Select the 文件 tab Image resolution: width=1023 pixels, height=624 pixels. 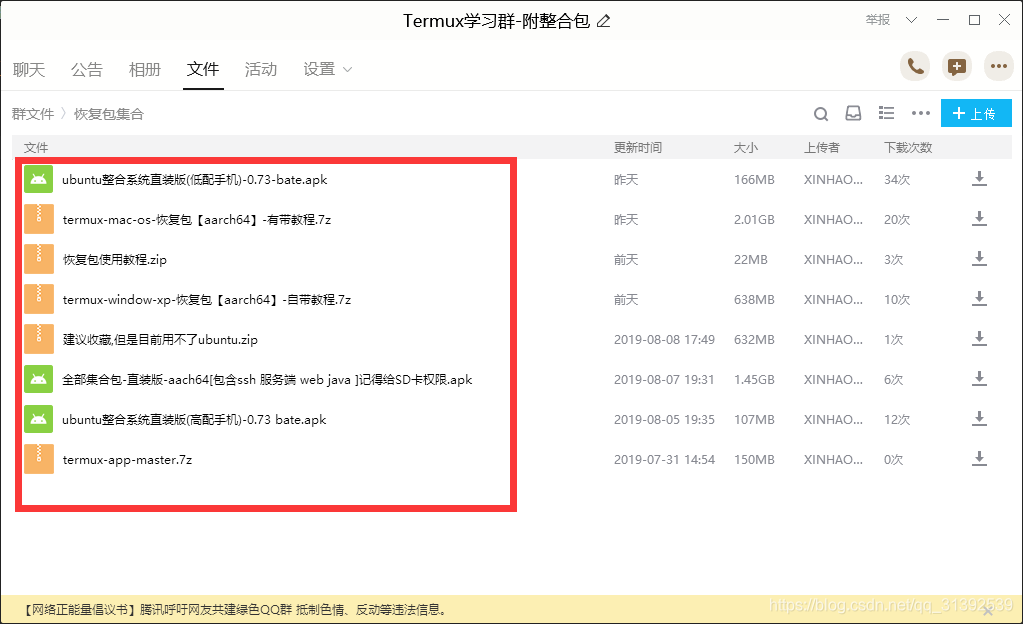click(x=203, y=69)
